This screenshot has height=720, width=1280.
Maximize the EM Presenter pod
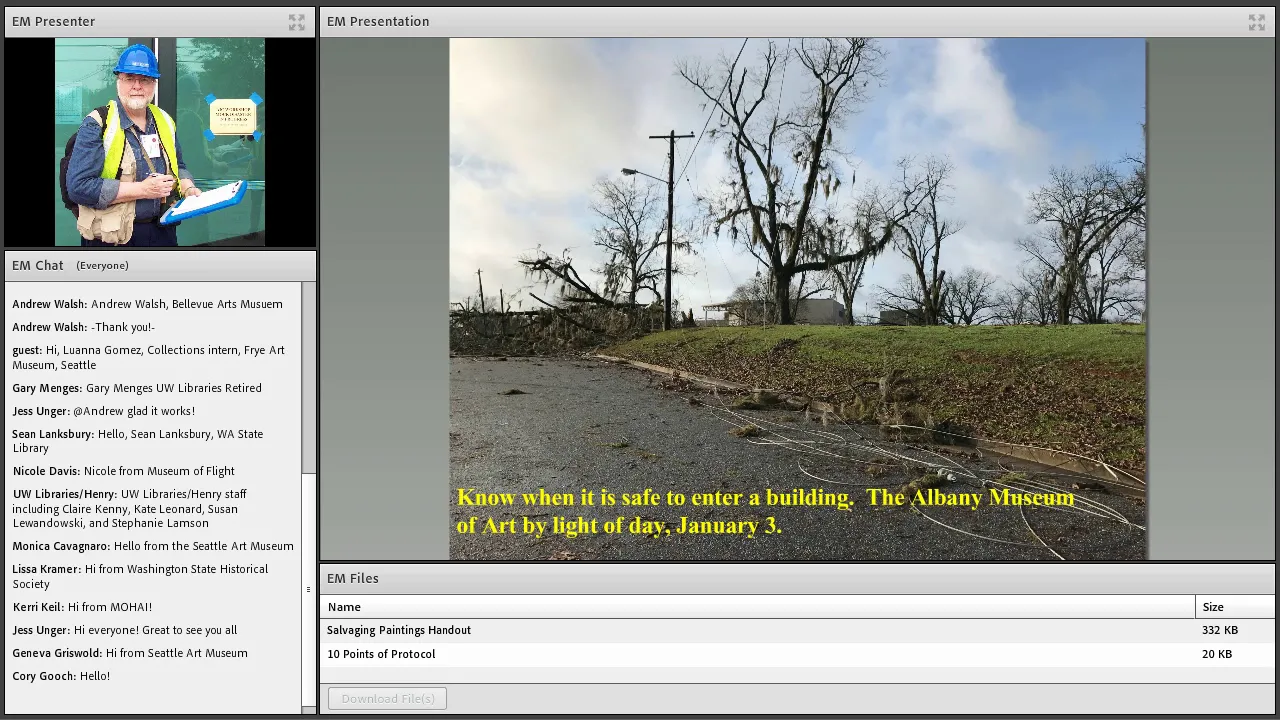pos(297,22)
